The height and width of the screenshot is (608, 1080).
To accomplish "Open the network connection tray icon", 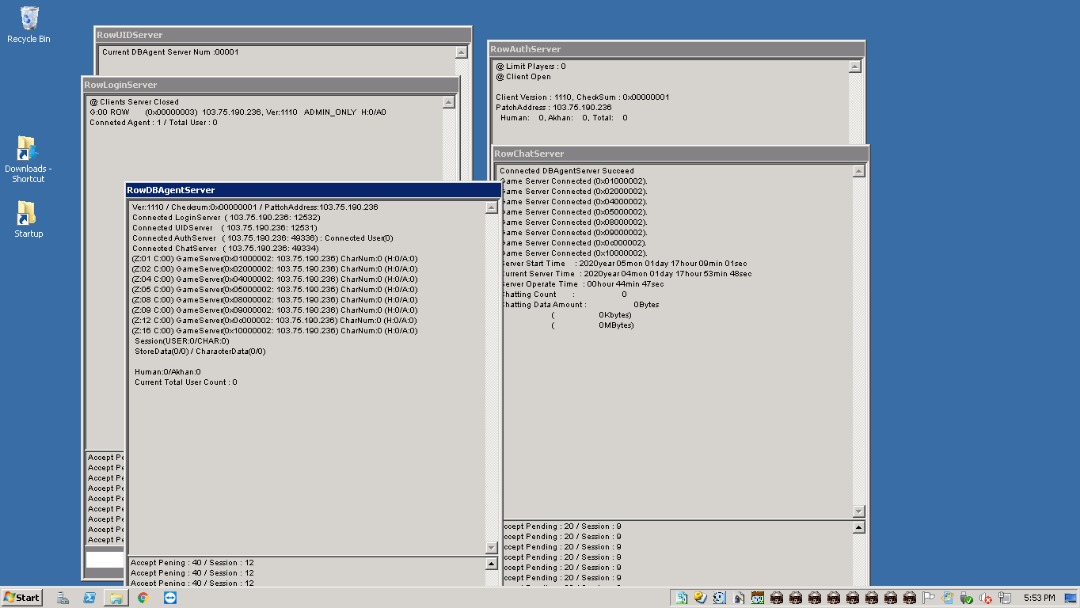I will [1005, 598].
